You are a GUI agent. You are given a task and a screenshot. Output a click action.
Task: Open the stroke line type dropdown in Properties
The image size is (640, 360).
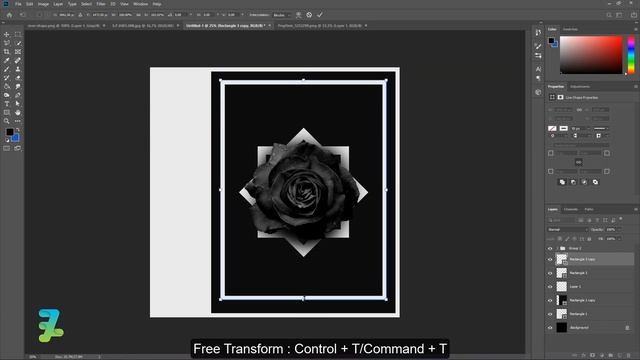[x=601, y=129]
